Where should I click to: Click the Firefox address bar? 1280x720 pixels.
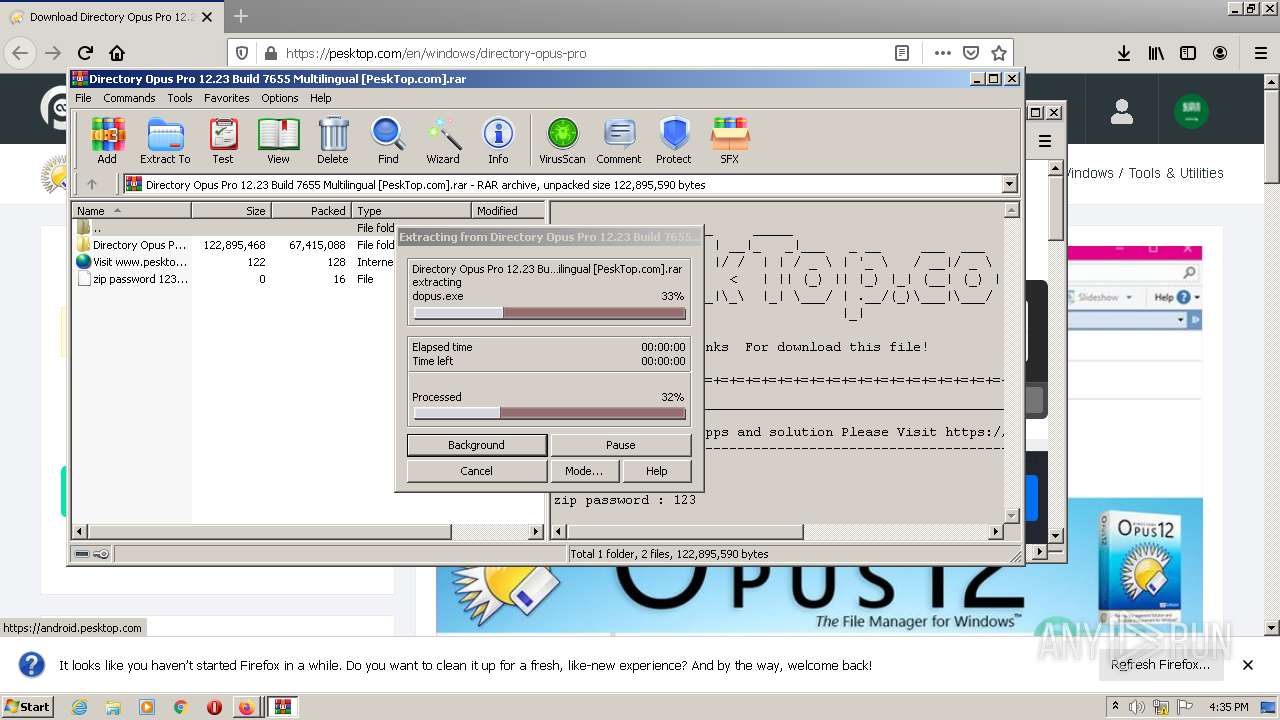click(x=584, y=53)
